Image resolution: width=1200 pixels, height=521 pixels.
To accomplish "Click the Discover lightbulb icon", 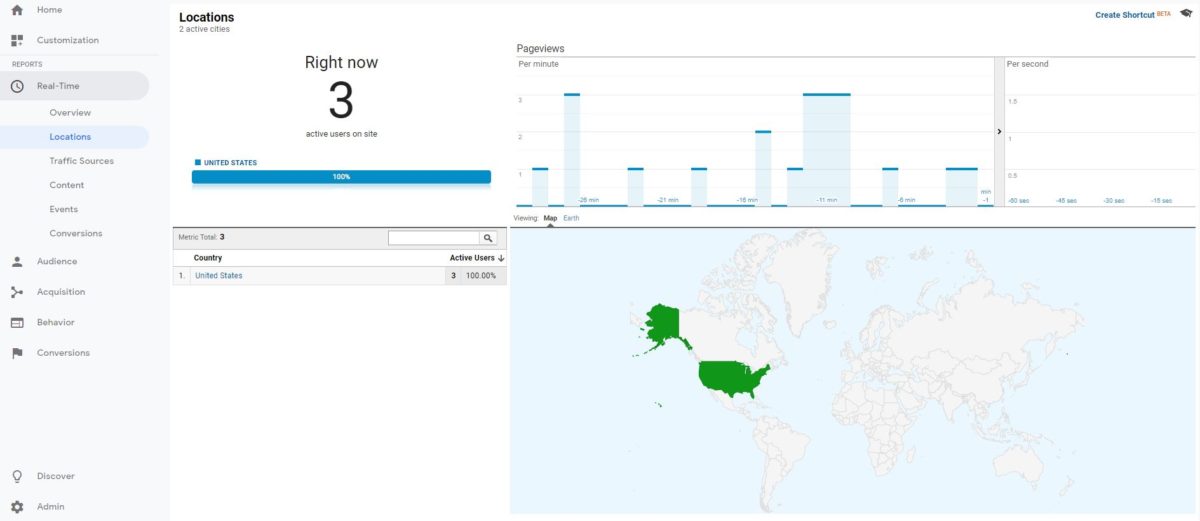I will pyautogui.click(x=17, y=477).
